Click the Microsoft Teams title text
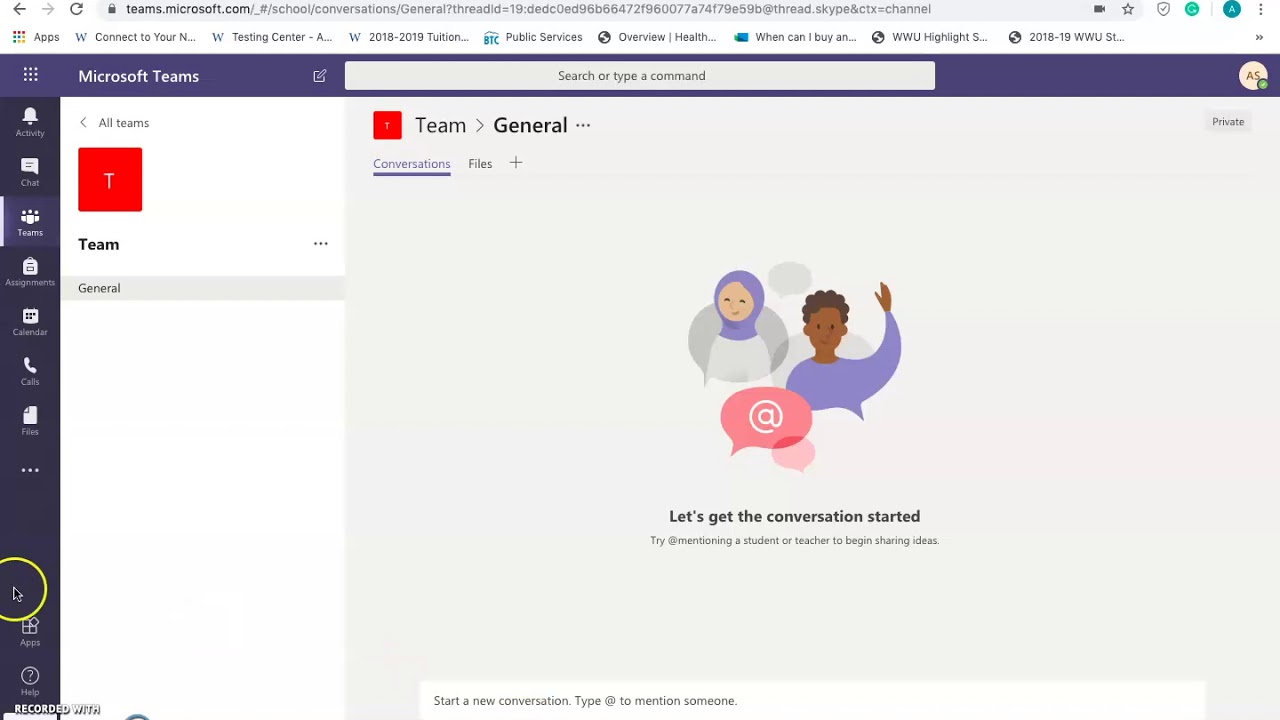Image resolution: width=1280 pixels, height=720 pixels. coord(139,76)
